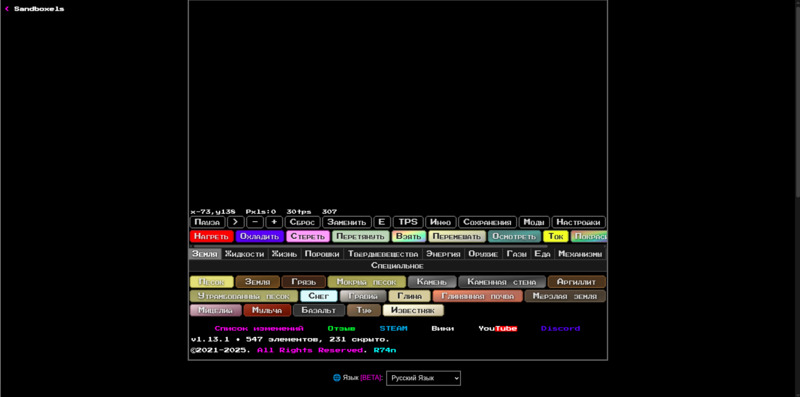Switch to the Жидкости category tab
This screenshot has width=800, height=397.
pyautogui.click(x=244, y=254)
